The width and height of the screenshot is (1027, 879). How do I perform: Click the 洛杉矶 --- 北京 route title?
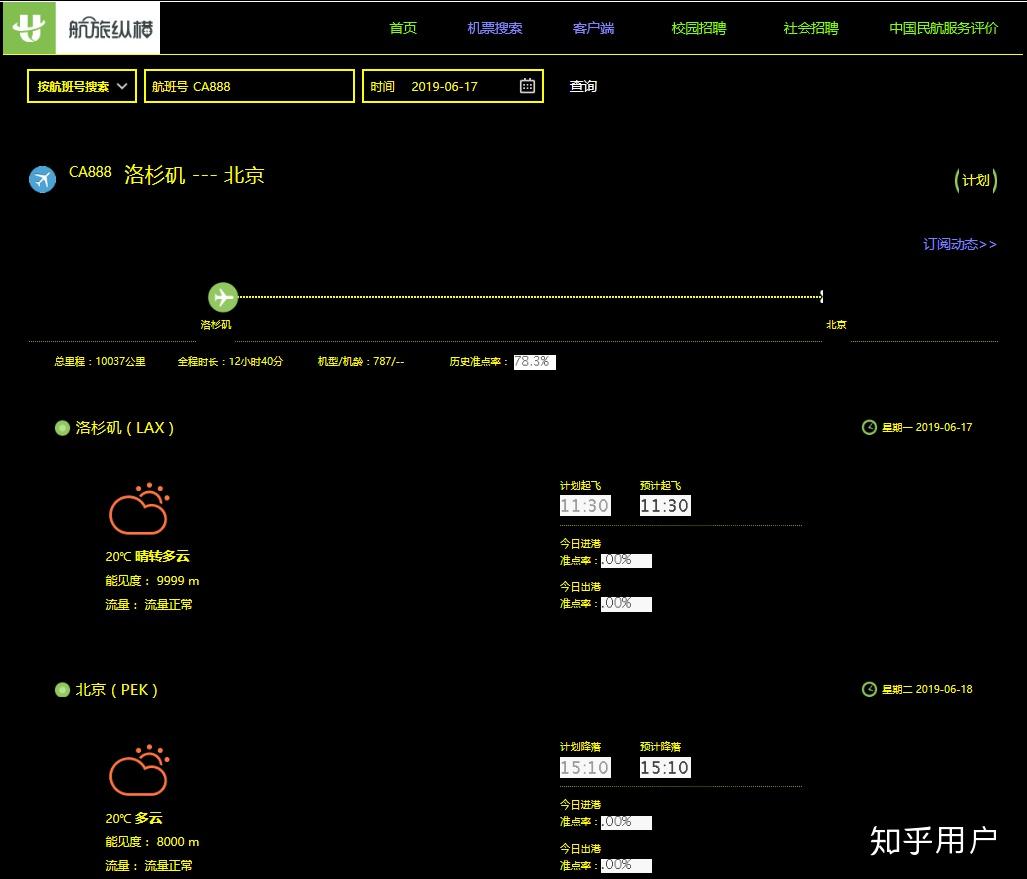[194, 175]
